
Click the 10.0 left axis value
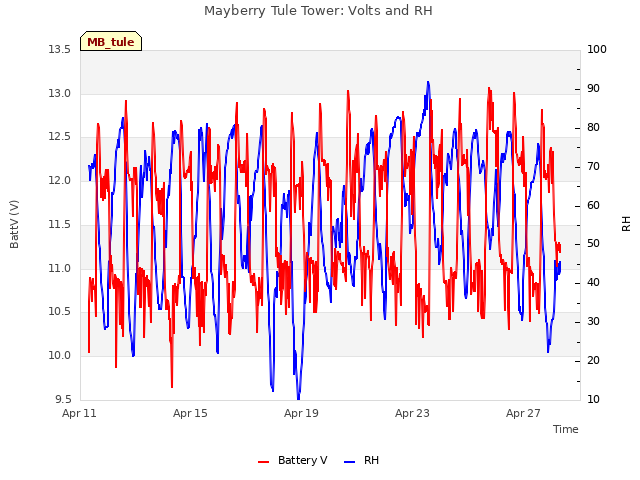pyautogui.click(x=60, y=355)
